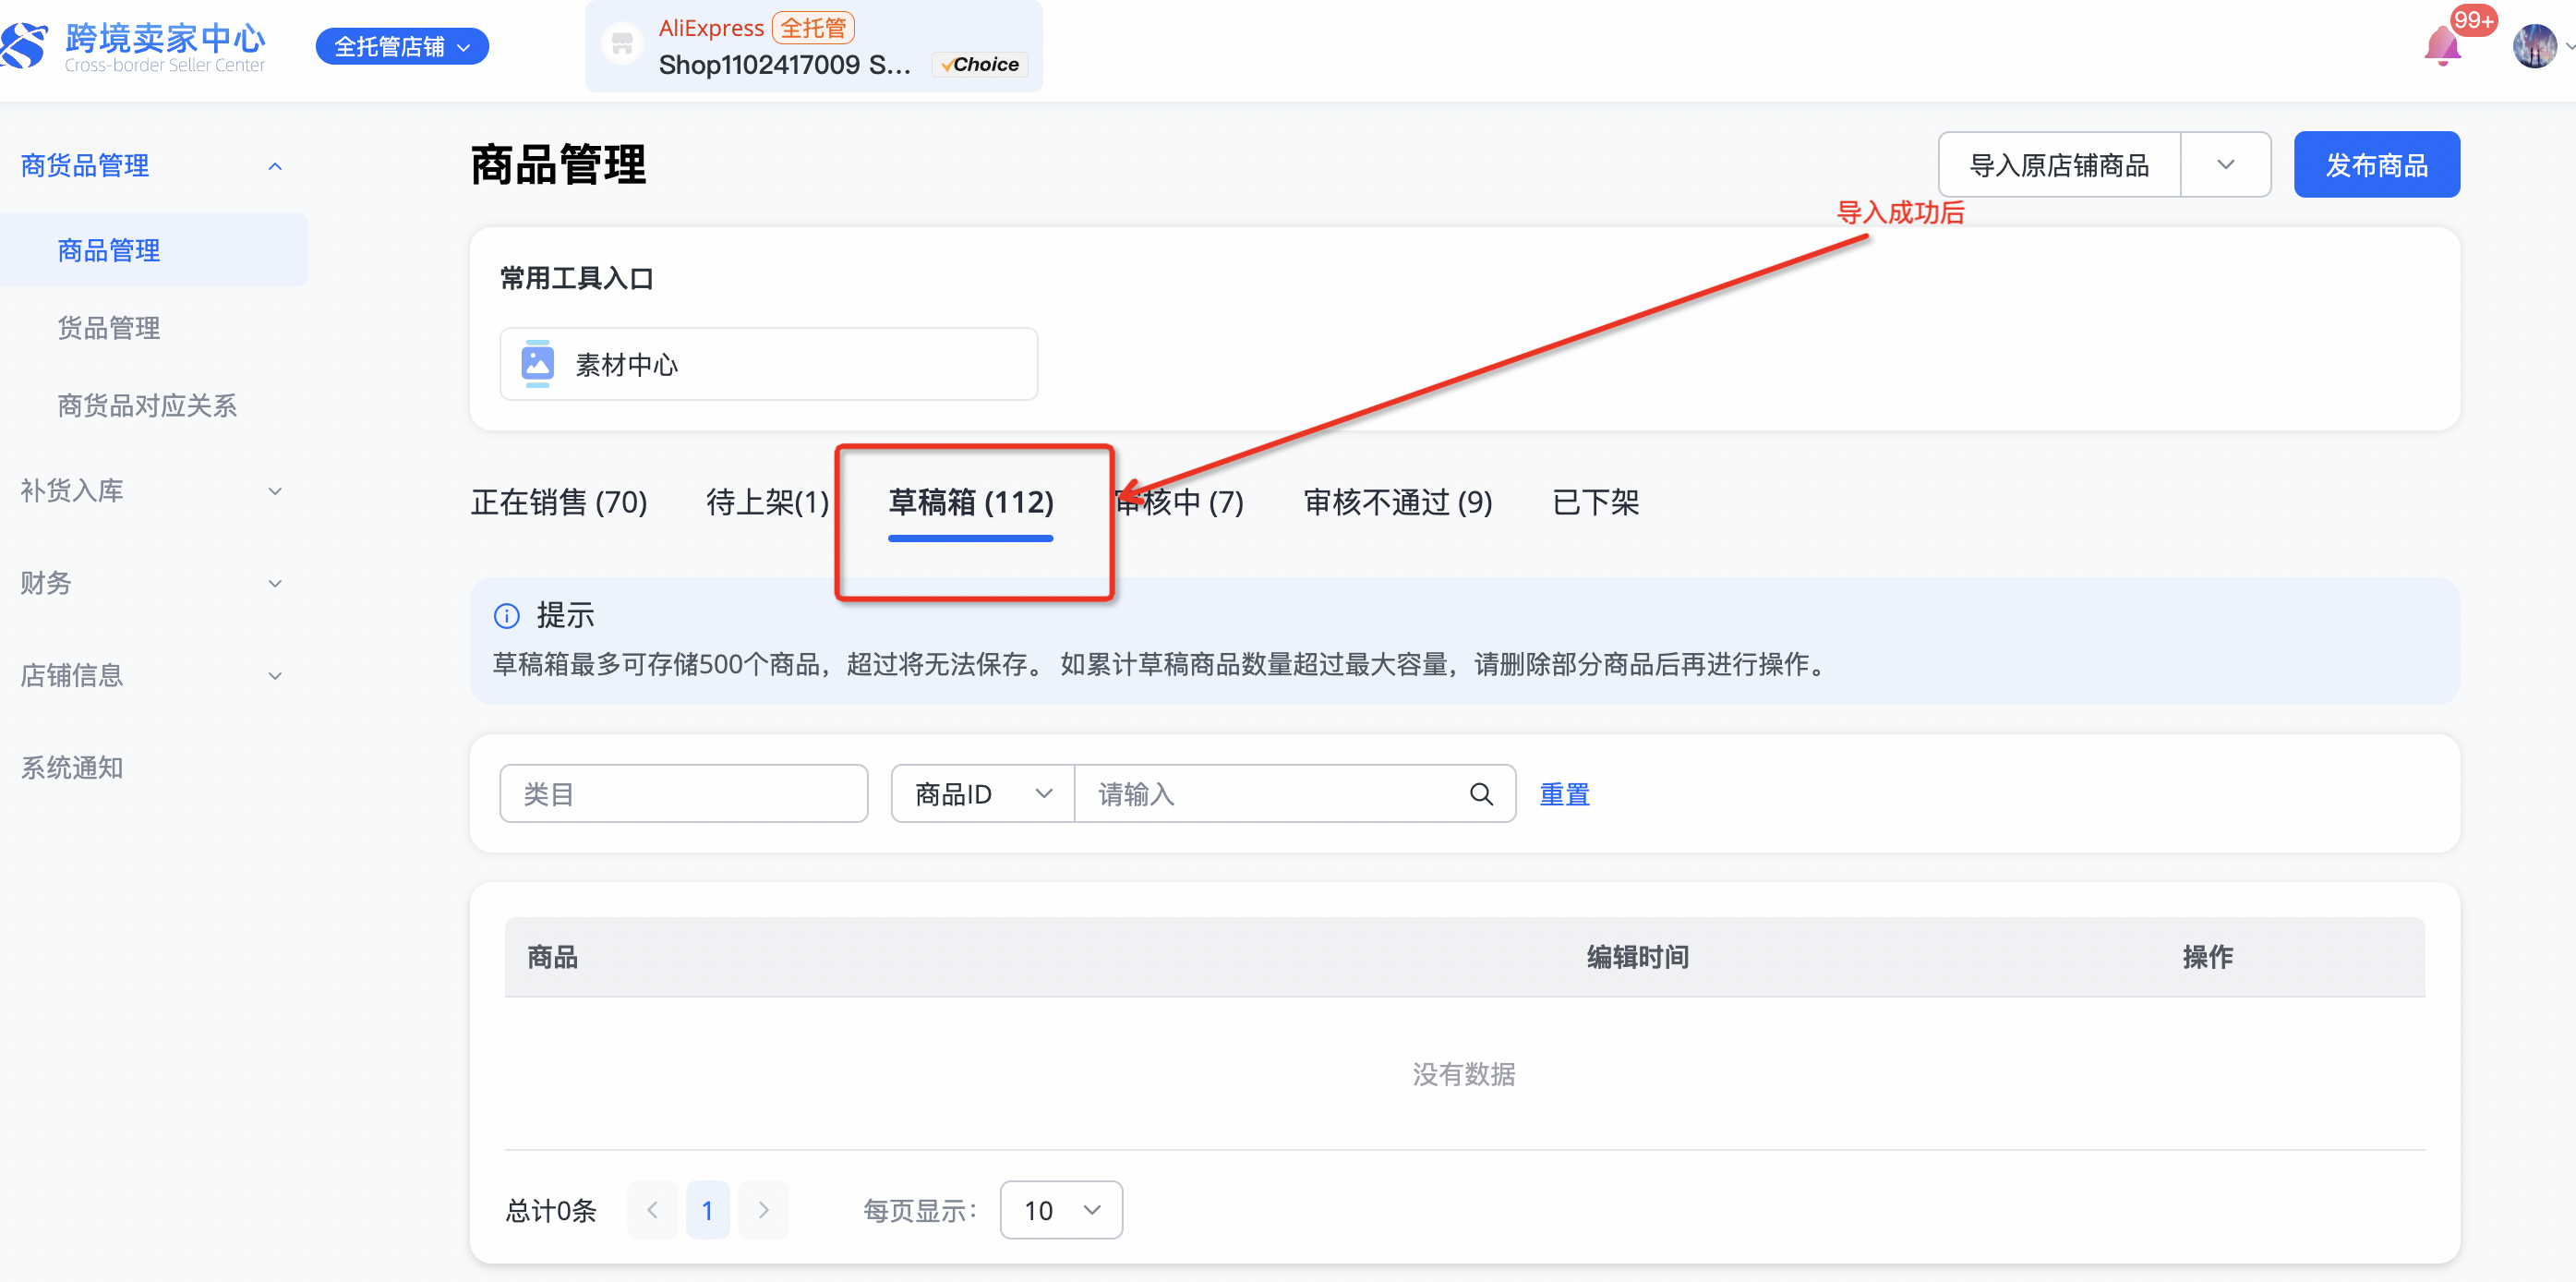Image resolution: width=2576 pixels, height=1282 pixels.
Task: Switch to 正在销售 (70) tab
Action: 559,502
